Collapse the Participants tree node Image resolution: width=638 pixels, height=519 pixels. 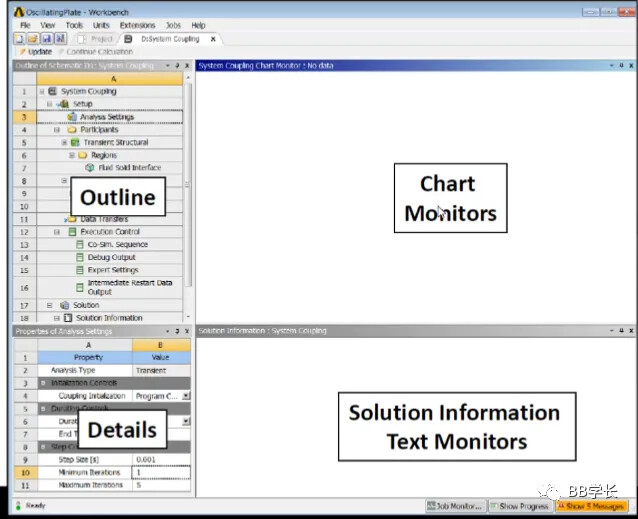[x=57, y=130]
